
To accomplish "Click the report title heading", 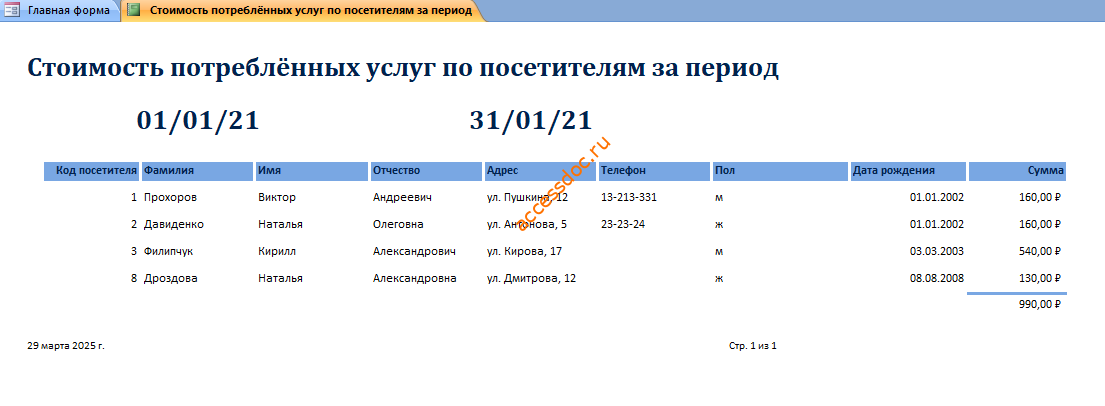I will click(403, 68).
